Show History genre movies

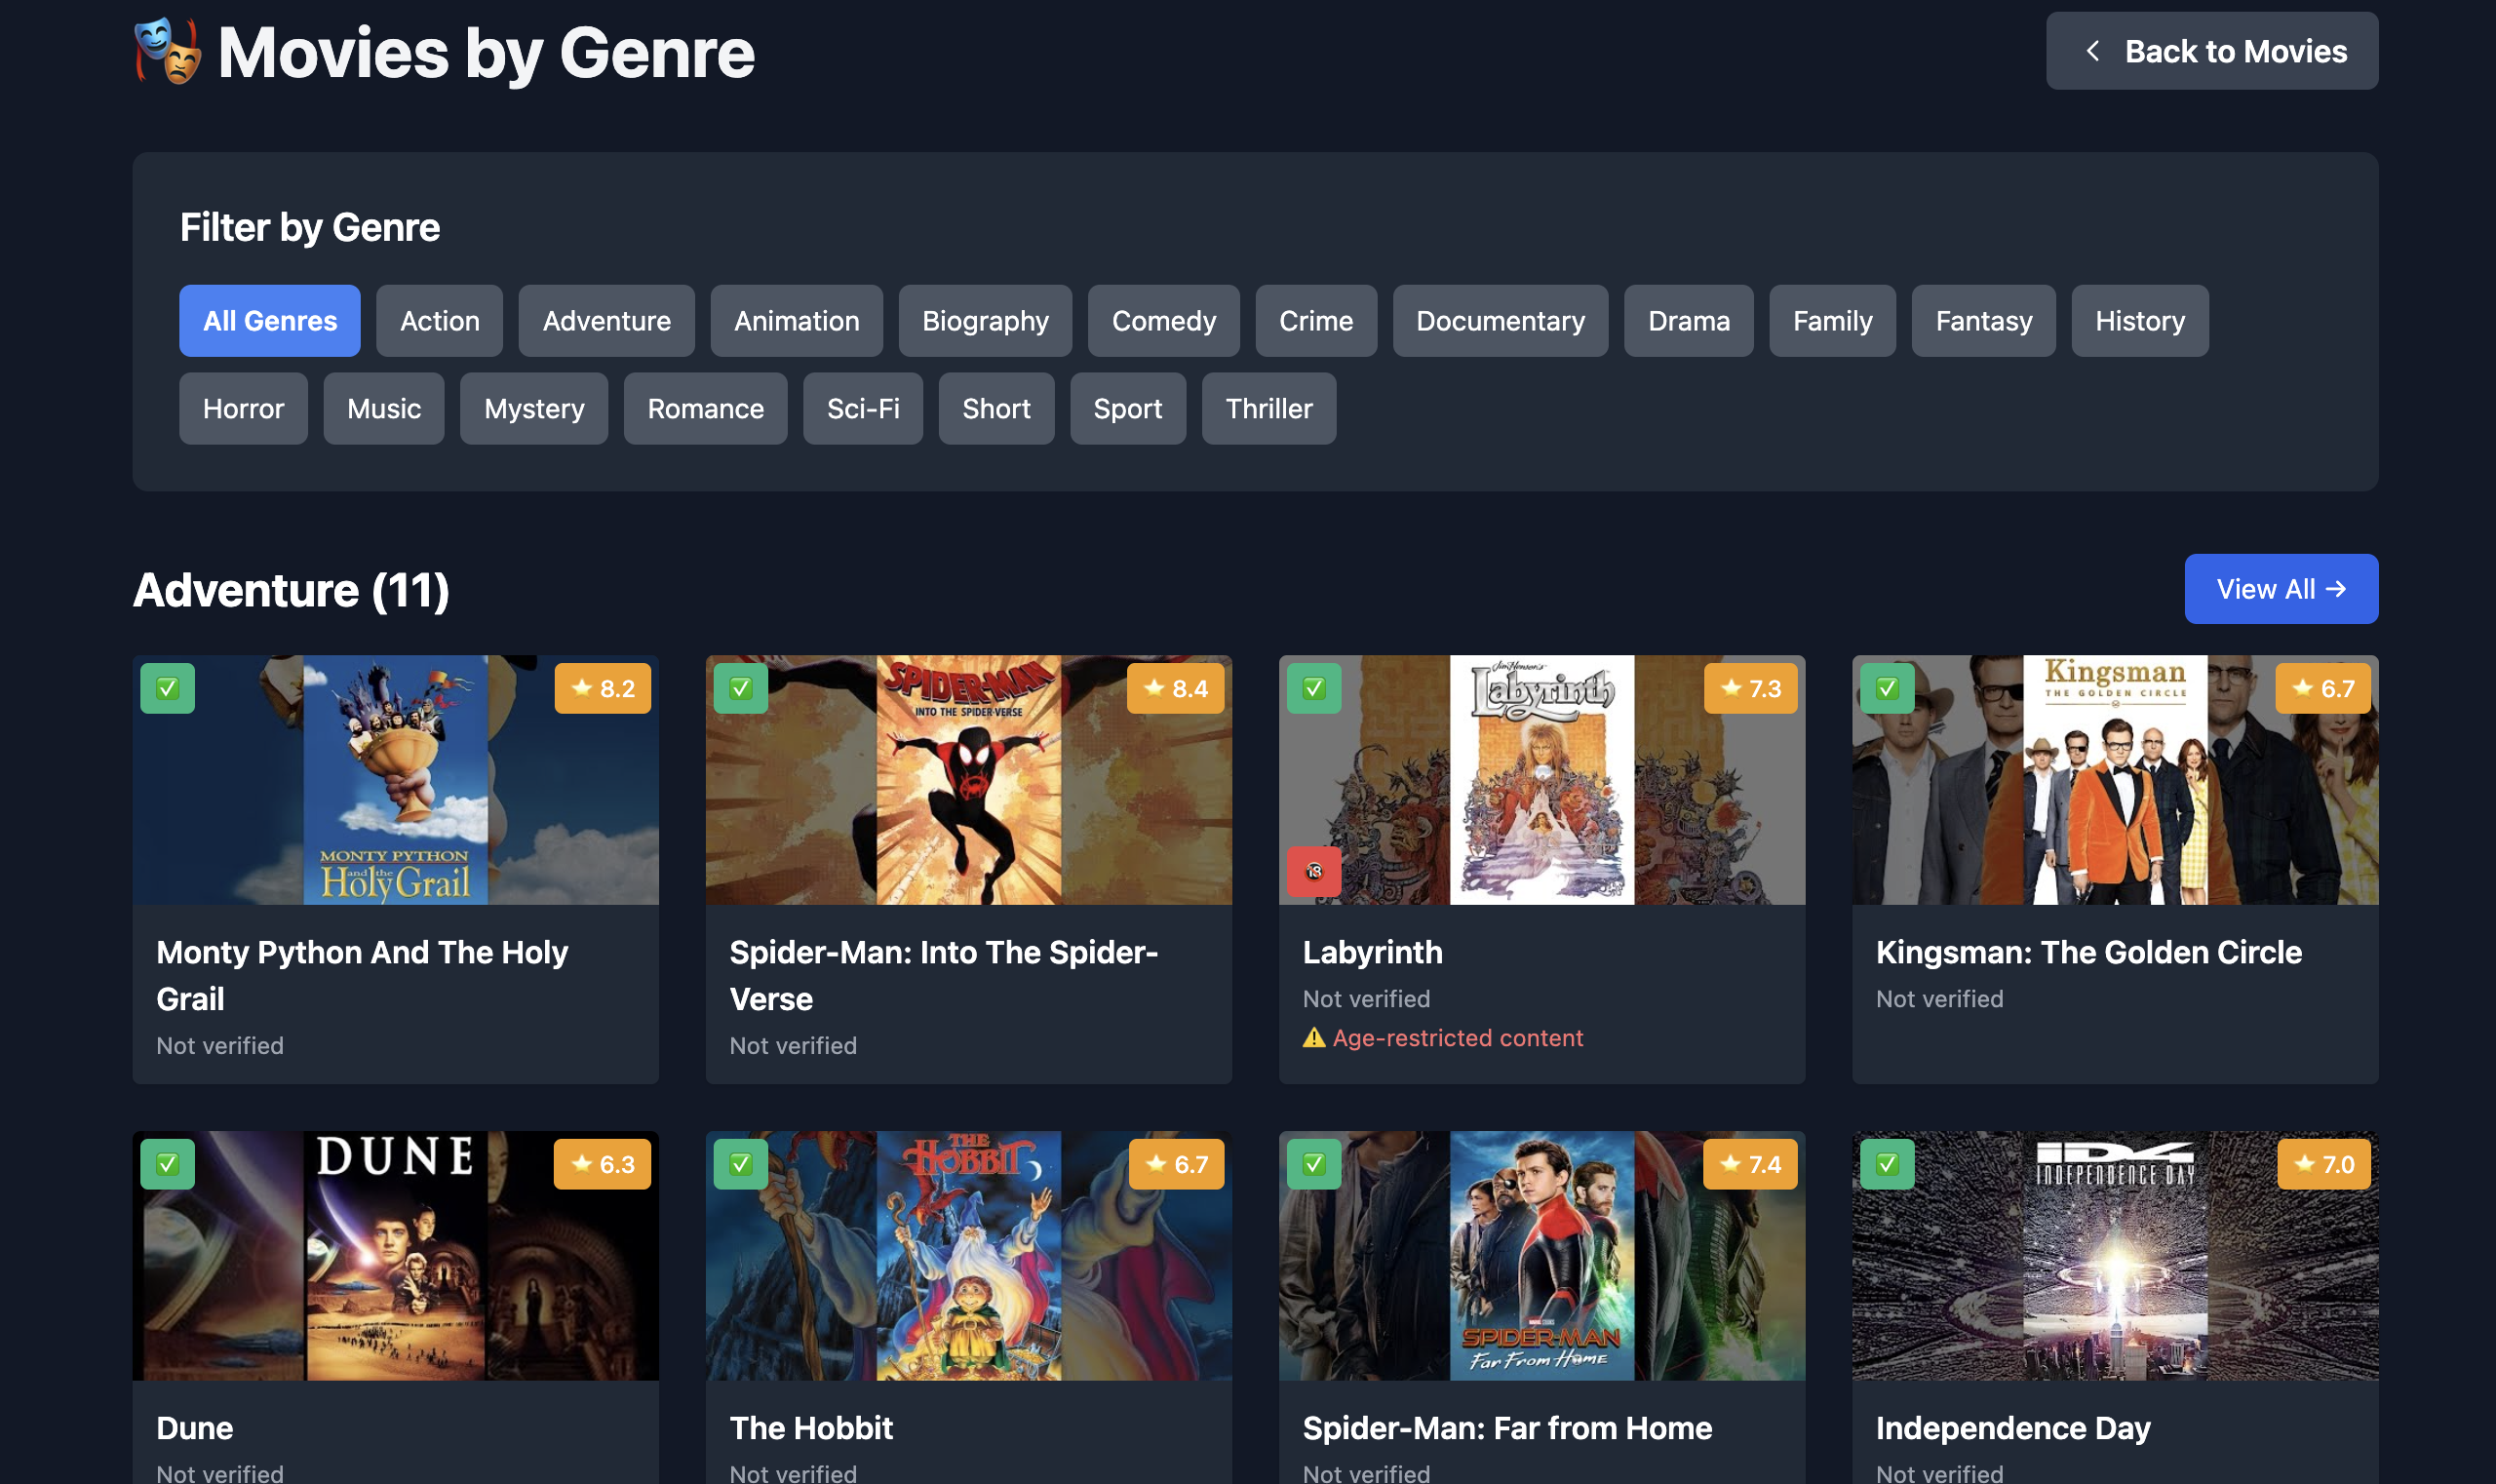coord(2140,321)
